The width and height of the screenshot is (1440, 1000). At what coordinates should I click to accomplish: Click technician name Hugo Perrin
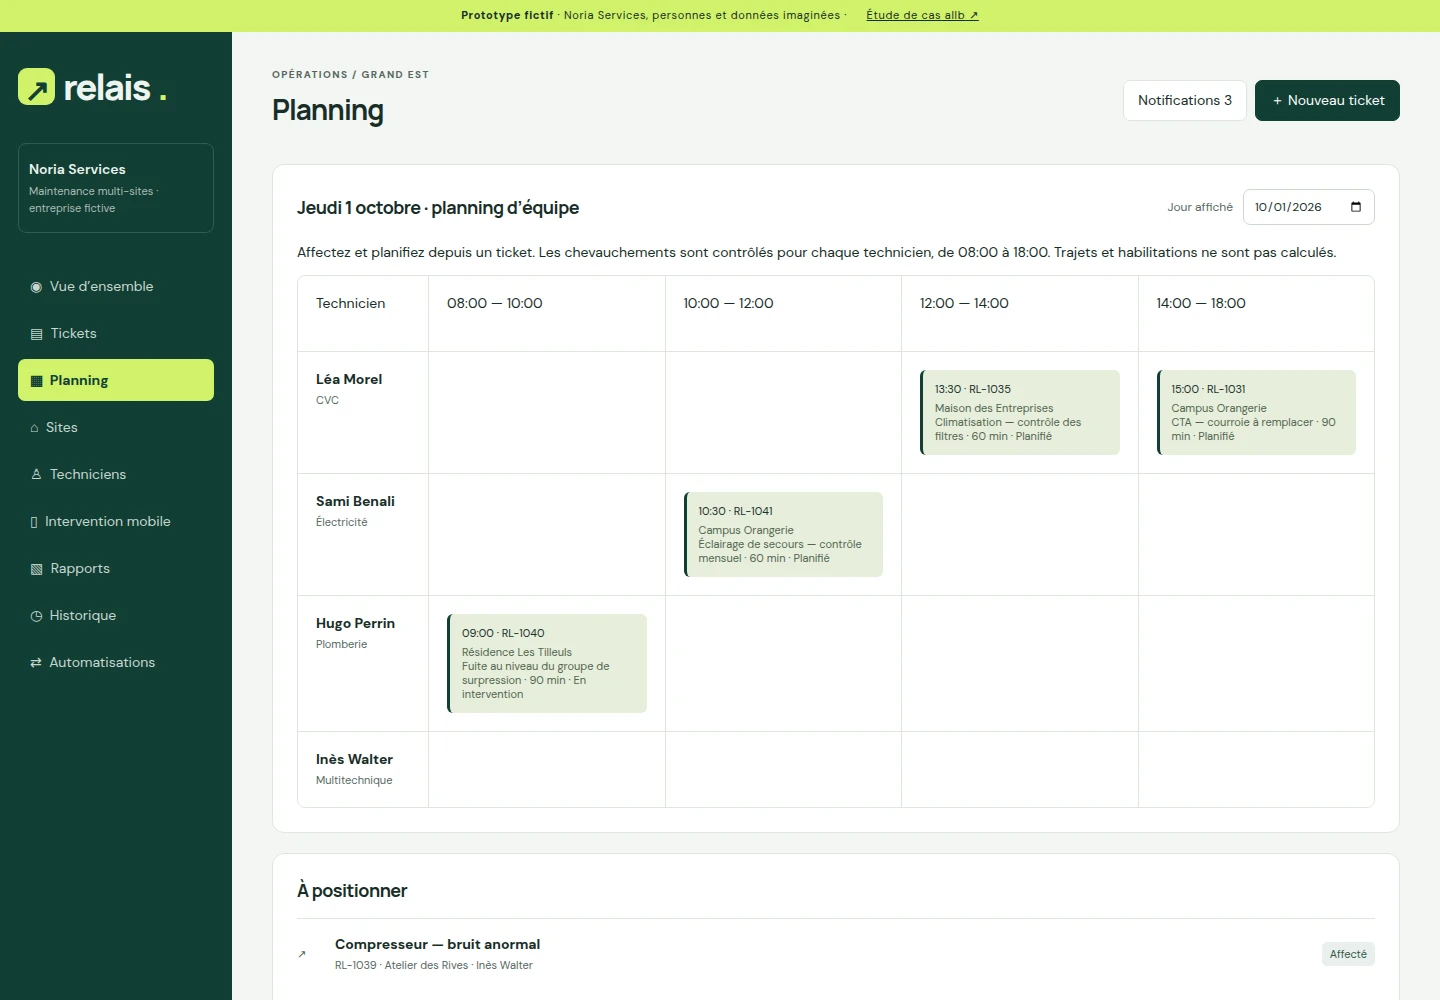click(x=355, y=623)
